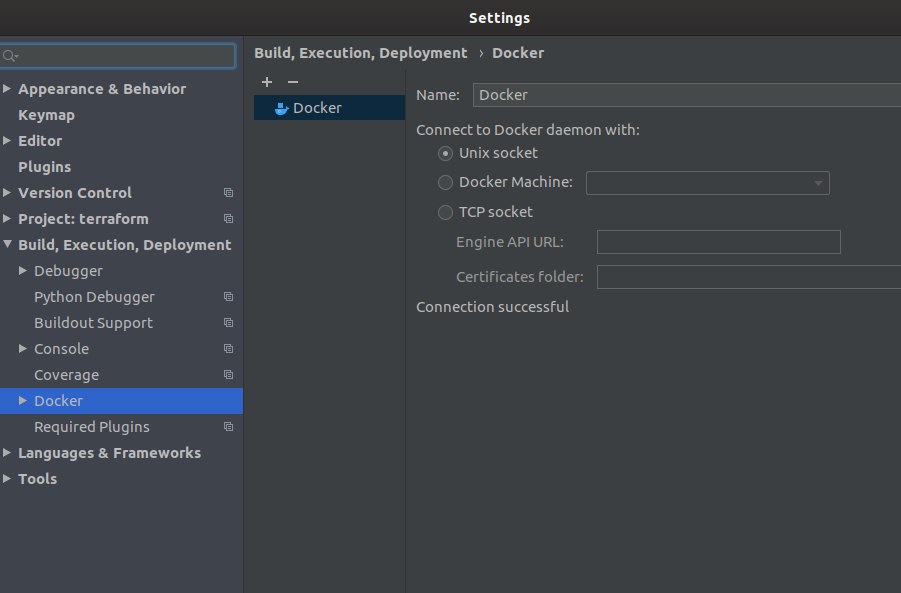
Task: Expand the Console subsection arrow
Action: 22,348
